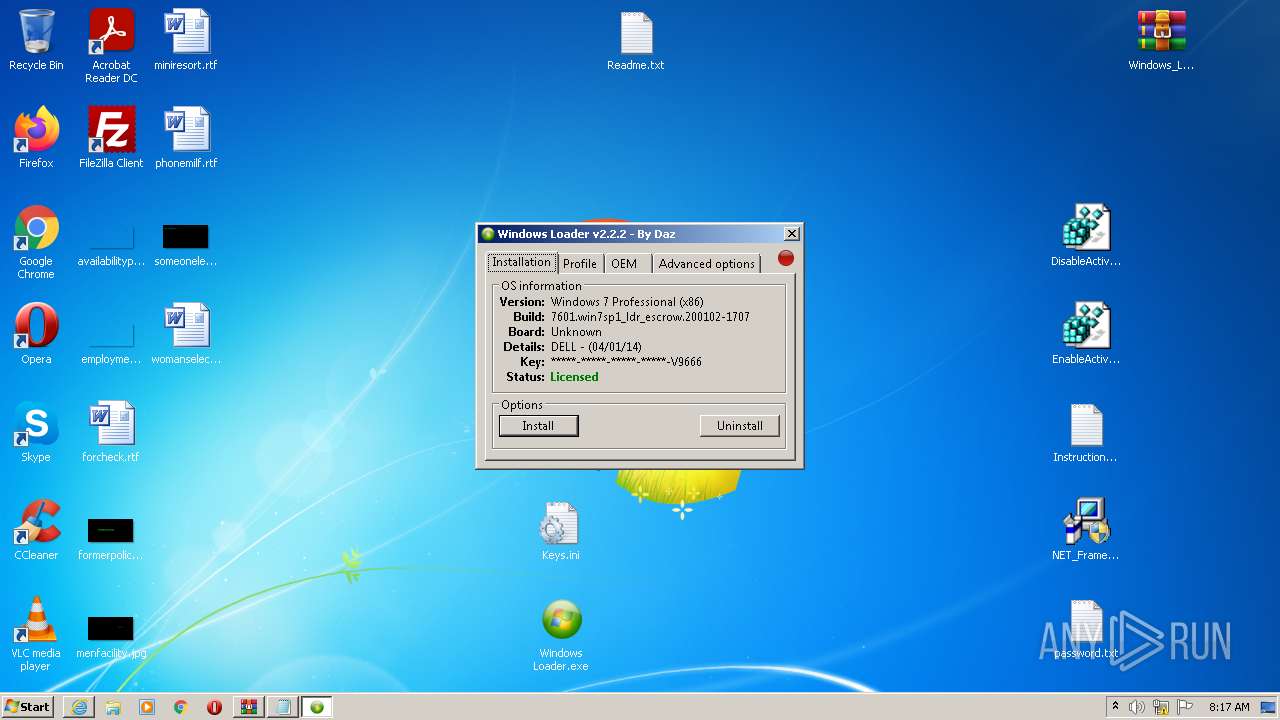Open Internet Explorer from taskbar
The height and width of the screenshot is (720, 1280).
pyautogui.click(x=79, y=707)
